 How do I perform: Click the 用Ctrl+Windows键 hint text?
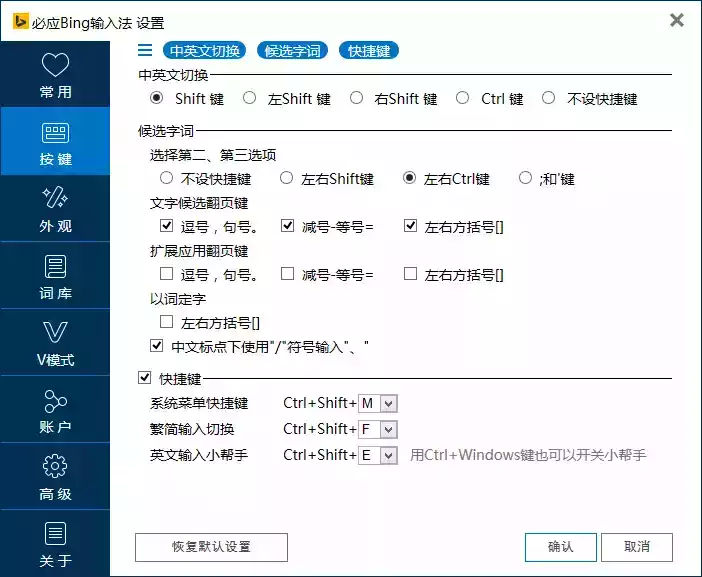point(528,455)
